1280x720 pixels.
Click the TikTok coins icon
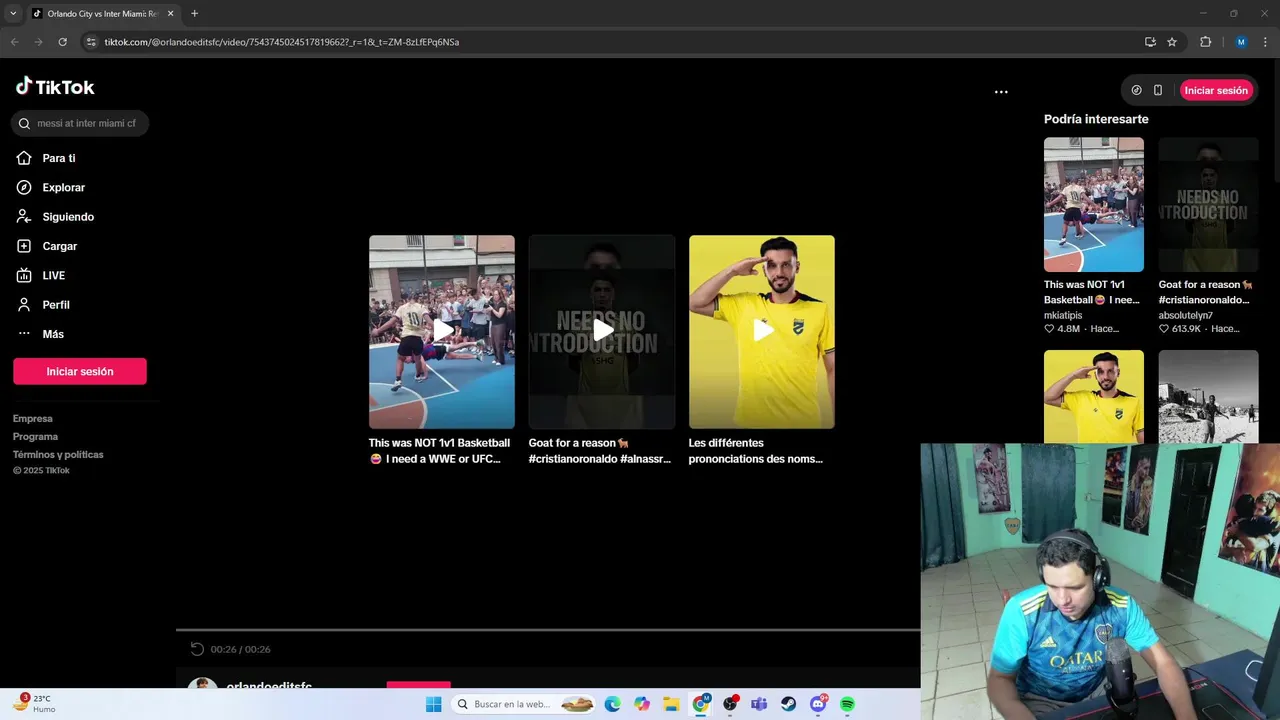click(1136, 90)
